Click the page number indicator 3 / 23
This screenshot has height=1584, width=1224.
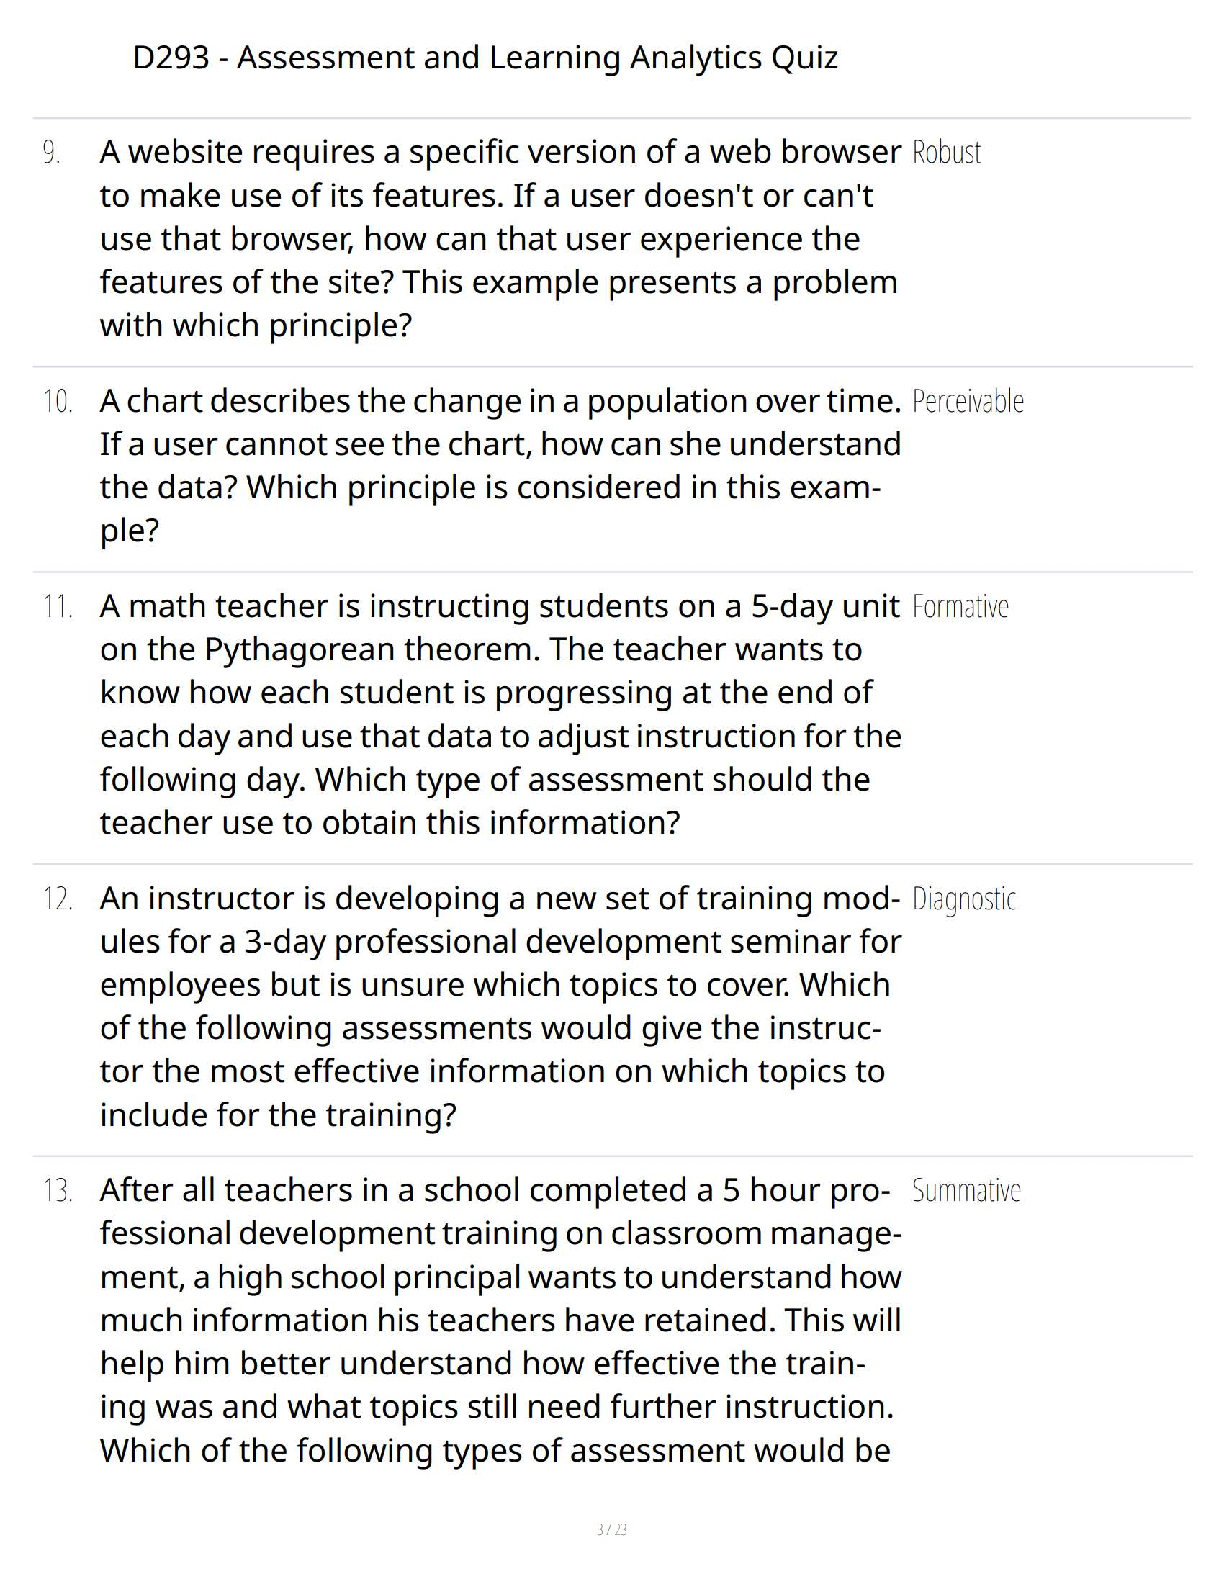pos(611,1529)
